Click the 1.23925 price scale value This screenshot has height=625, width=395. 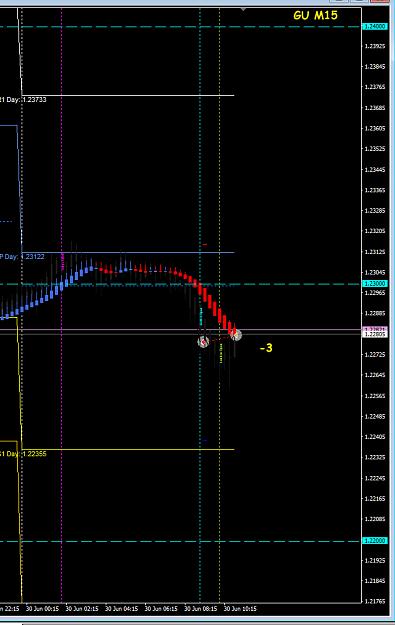click(375, 46)
